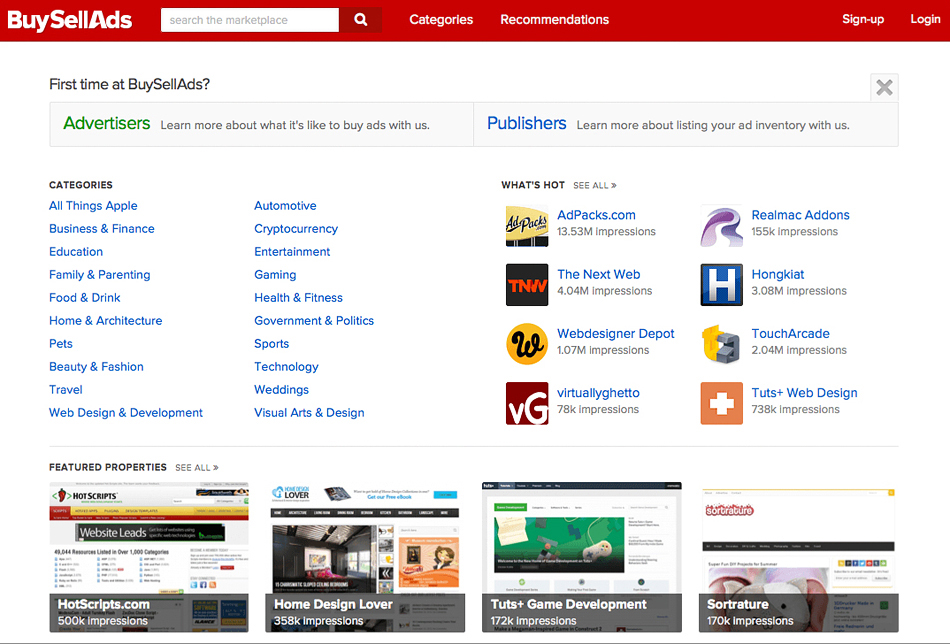The width and height of the screenshot is (950, 644).
Task: Go to Sign-up
Action: coord(863,19)
